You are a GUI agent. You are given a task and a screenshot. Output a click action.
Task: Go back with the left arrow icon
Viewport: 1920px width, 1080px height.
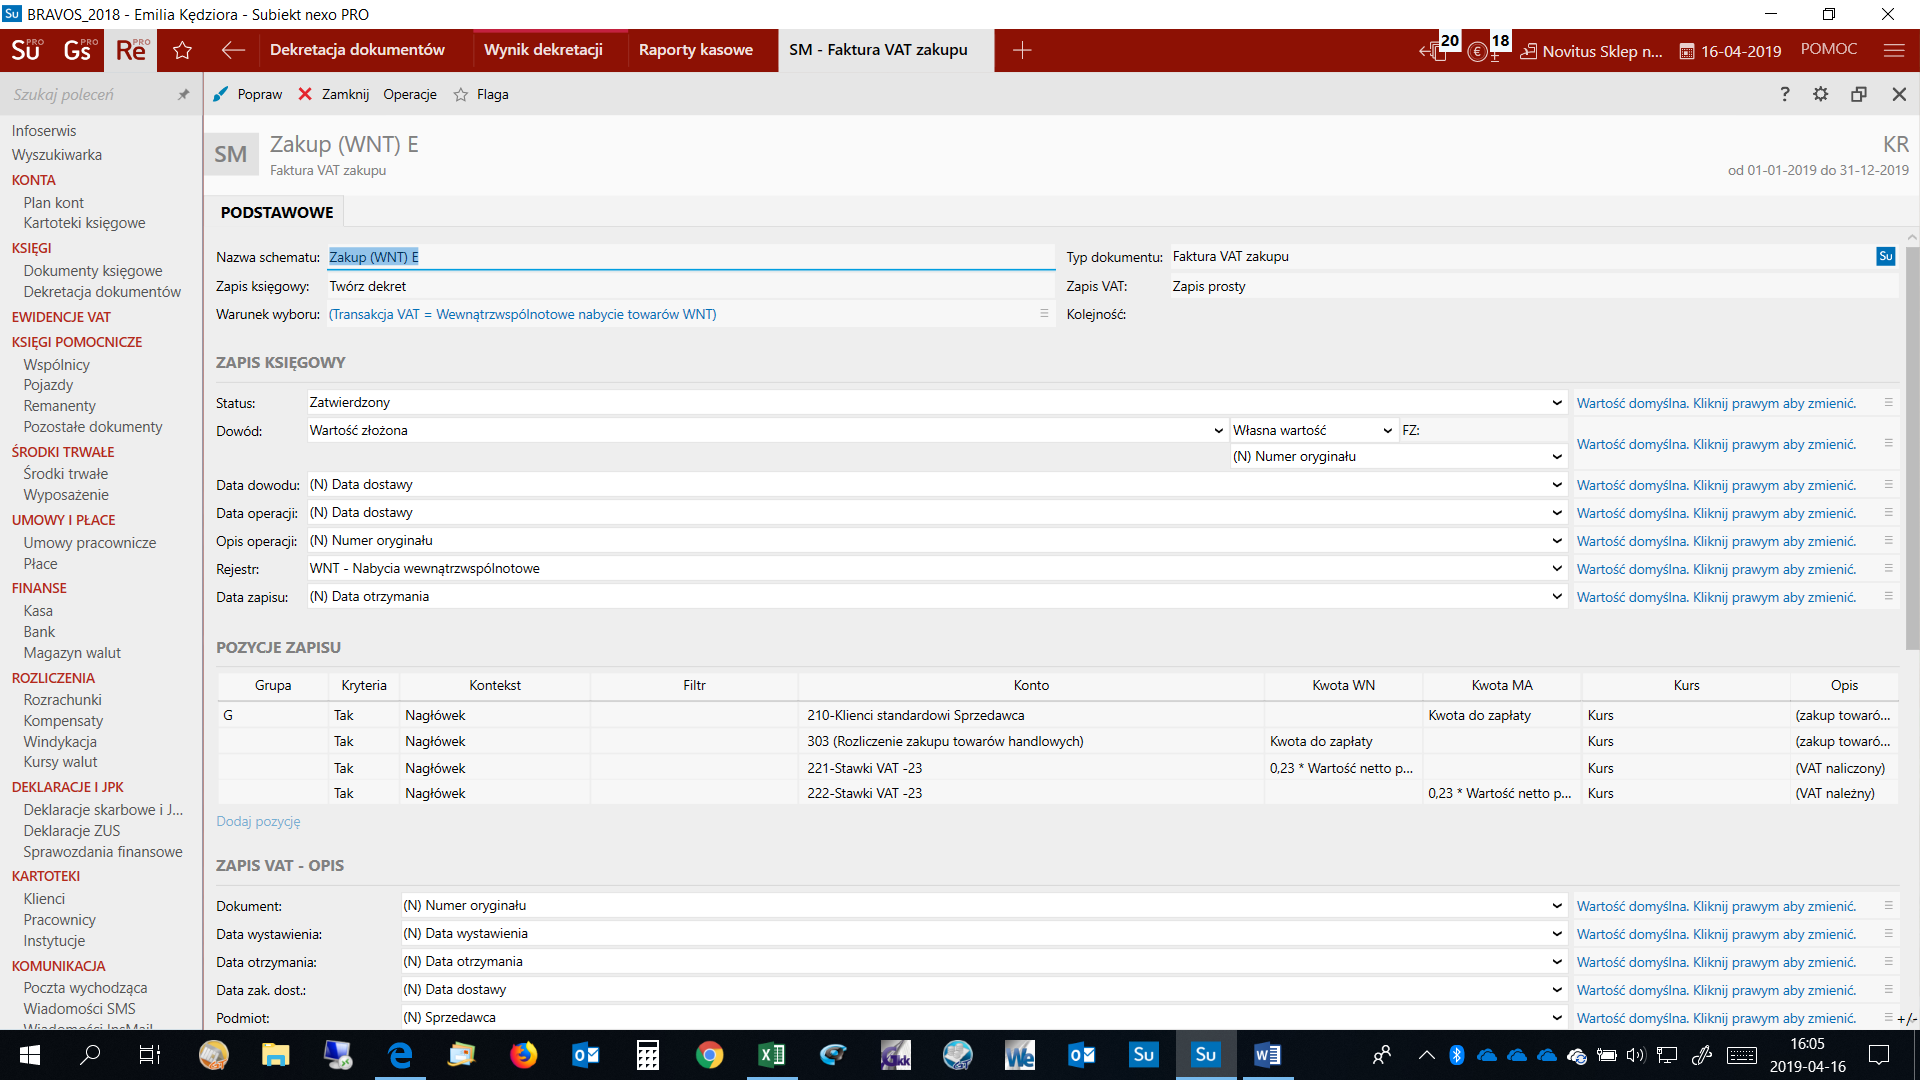pyautogui.click(x=233, y=50)
